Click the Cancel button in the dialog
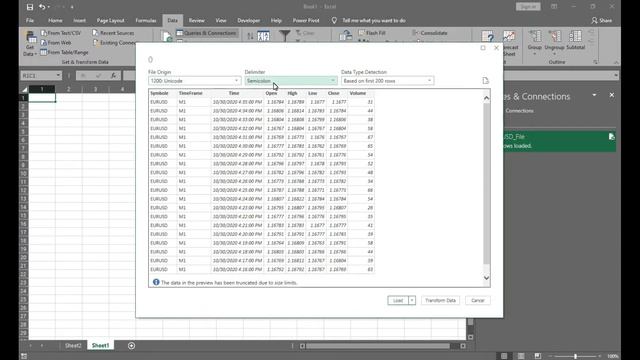Image resolution: width=640 pixels, height=360 pixels. coord(478,300)
